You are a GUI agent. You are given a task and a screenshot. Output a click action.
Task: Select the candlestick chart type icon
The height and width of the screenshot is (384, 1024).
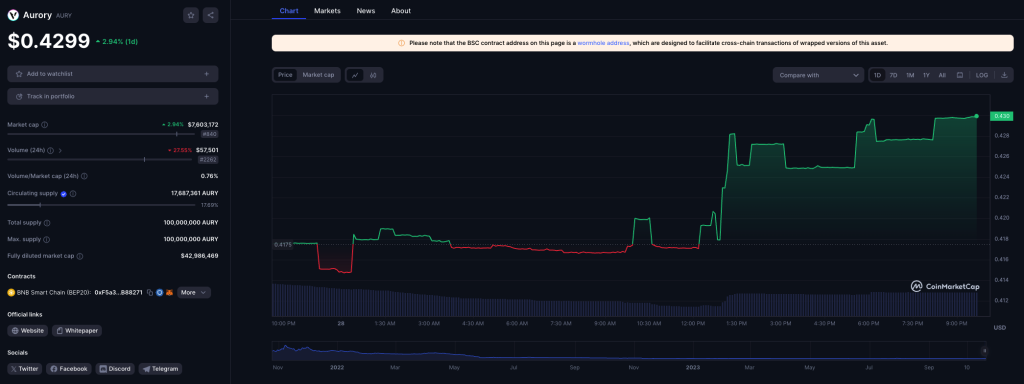[x=373, y=75]
